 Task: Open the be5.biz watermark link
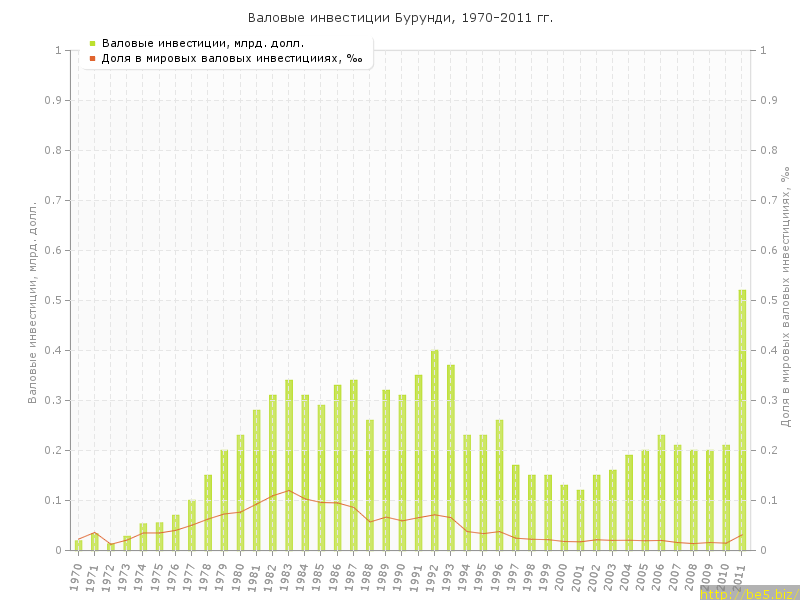point(748,594)
